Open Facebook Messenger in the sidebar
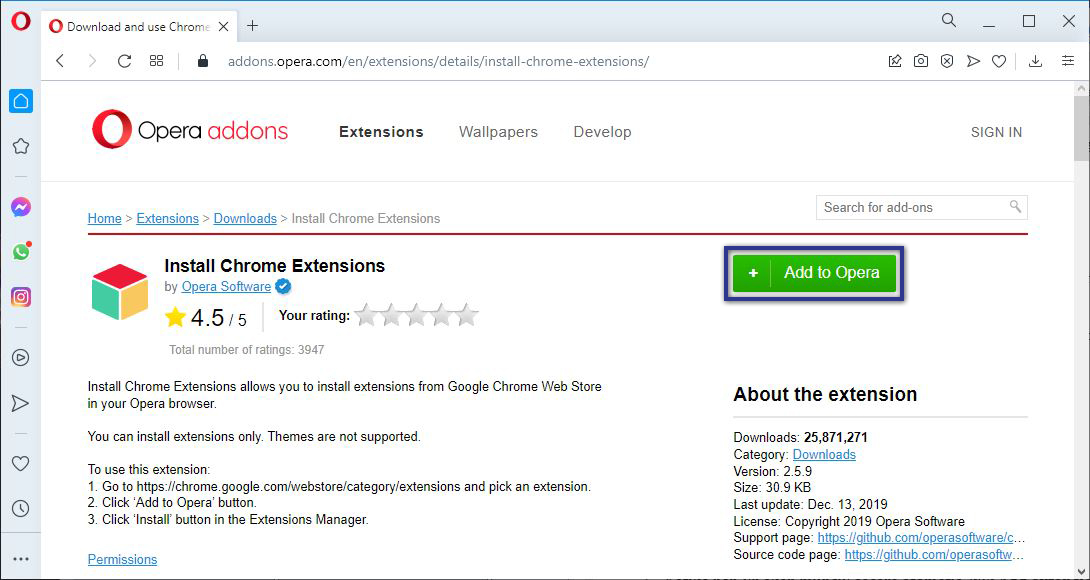 coord(21,207)
